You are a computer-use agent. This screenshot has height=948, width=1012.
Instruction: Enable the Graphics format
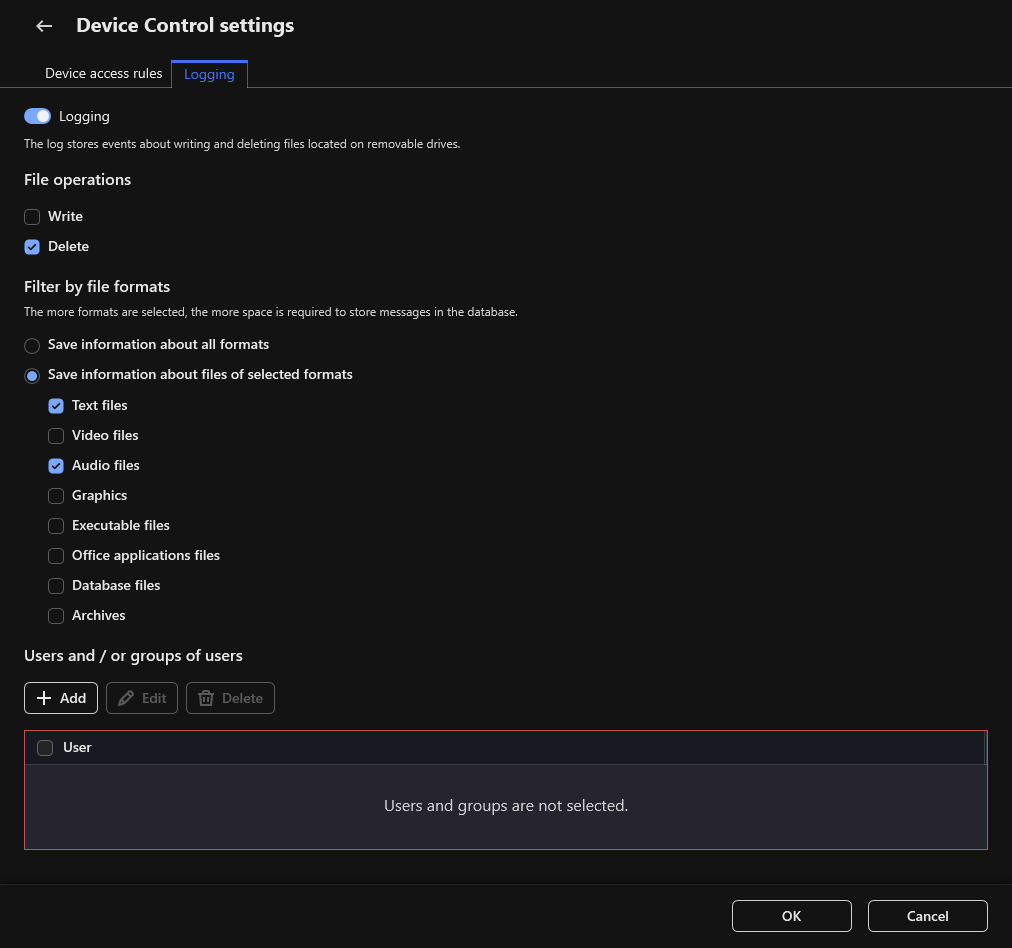(56, 495)
